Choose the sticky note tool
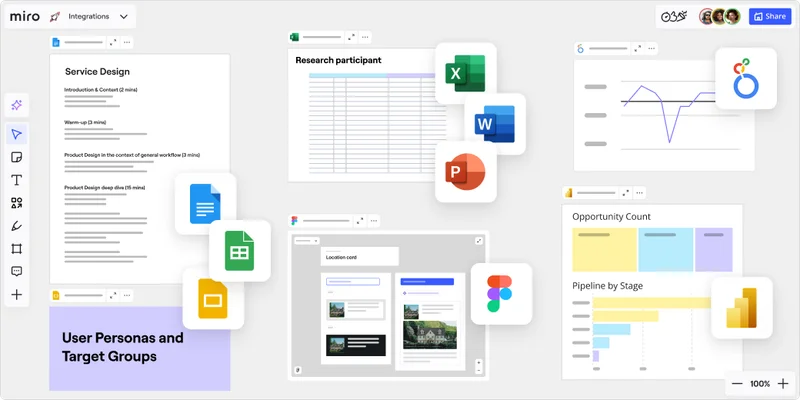Image resolution: width=800 pixels, height=400 pixels. 17,157
